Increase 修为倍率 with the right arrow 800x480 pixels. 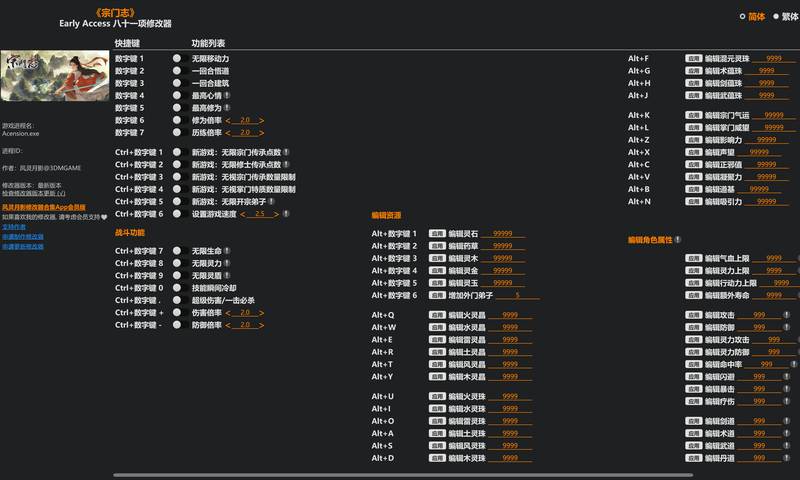[261, 120]
